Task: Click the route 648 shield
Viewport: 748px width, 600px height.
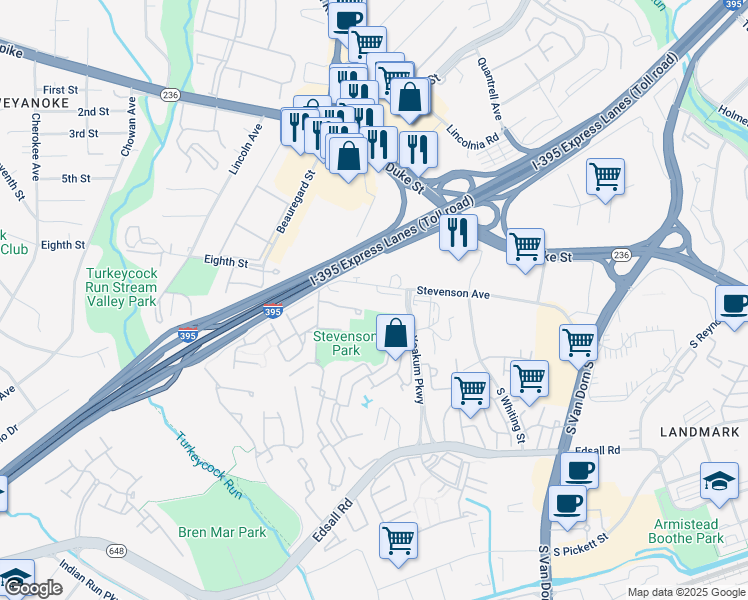Action: click(116, 551)
